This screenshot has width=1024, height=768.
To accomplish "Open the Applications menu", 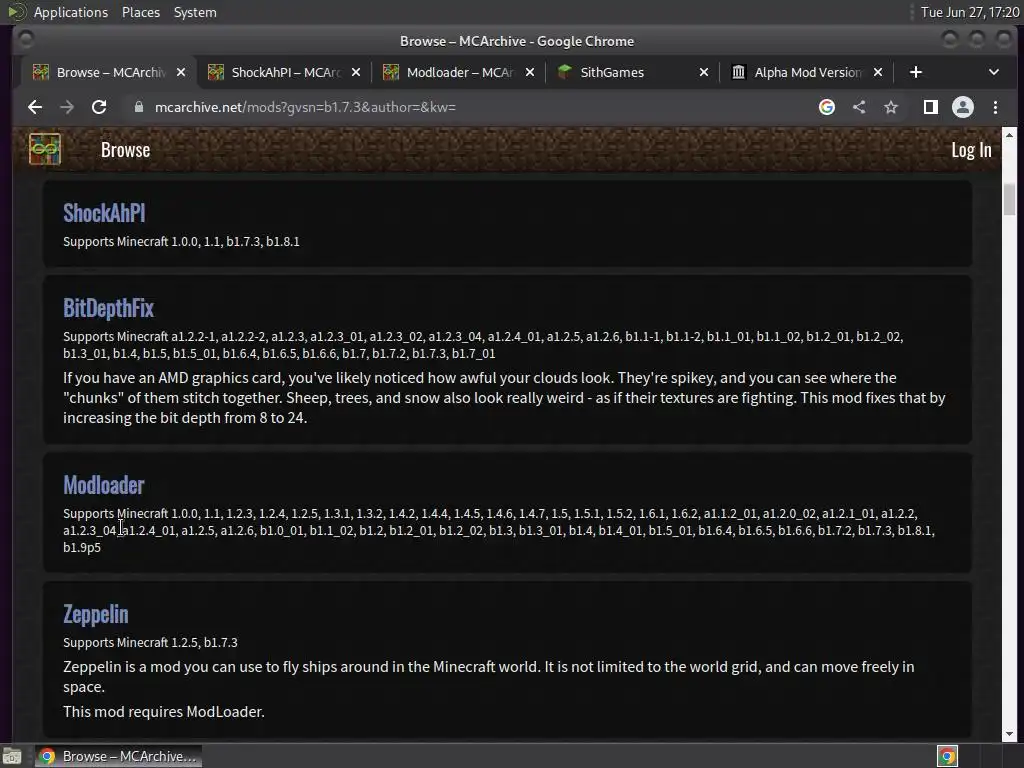I will point(71,12).
